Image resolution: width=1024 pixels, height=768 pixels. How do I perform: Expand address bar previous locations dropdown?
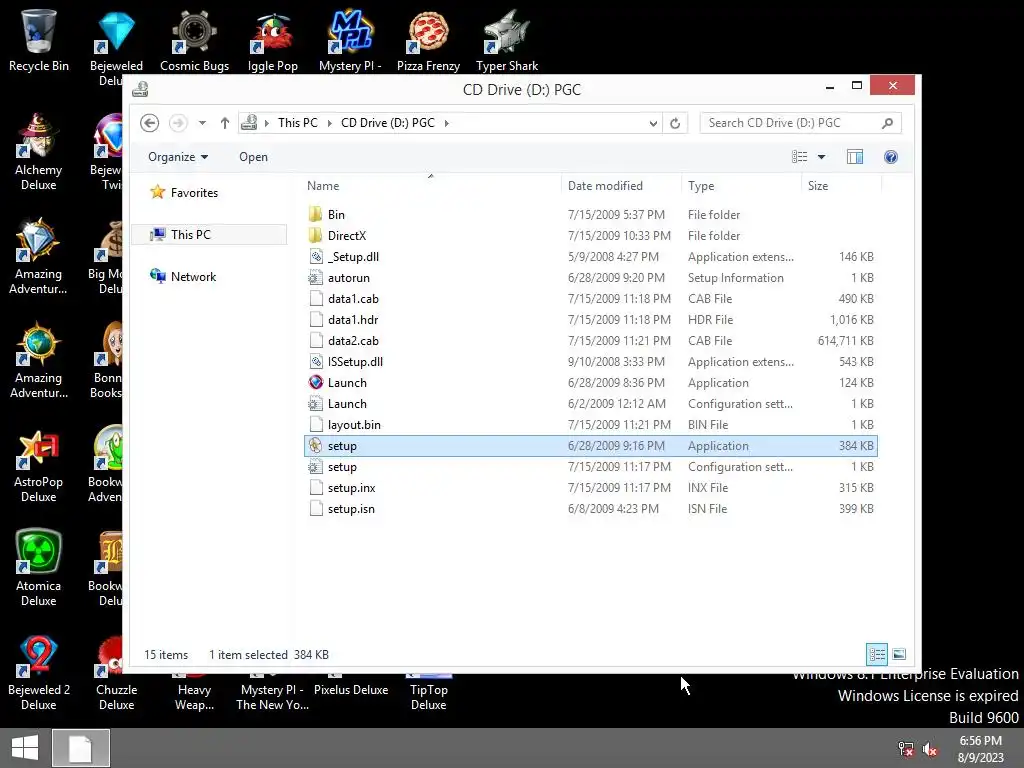pos(652,123)
